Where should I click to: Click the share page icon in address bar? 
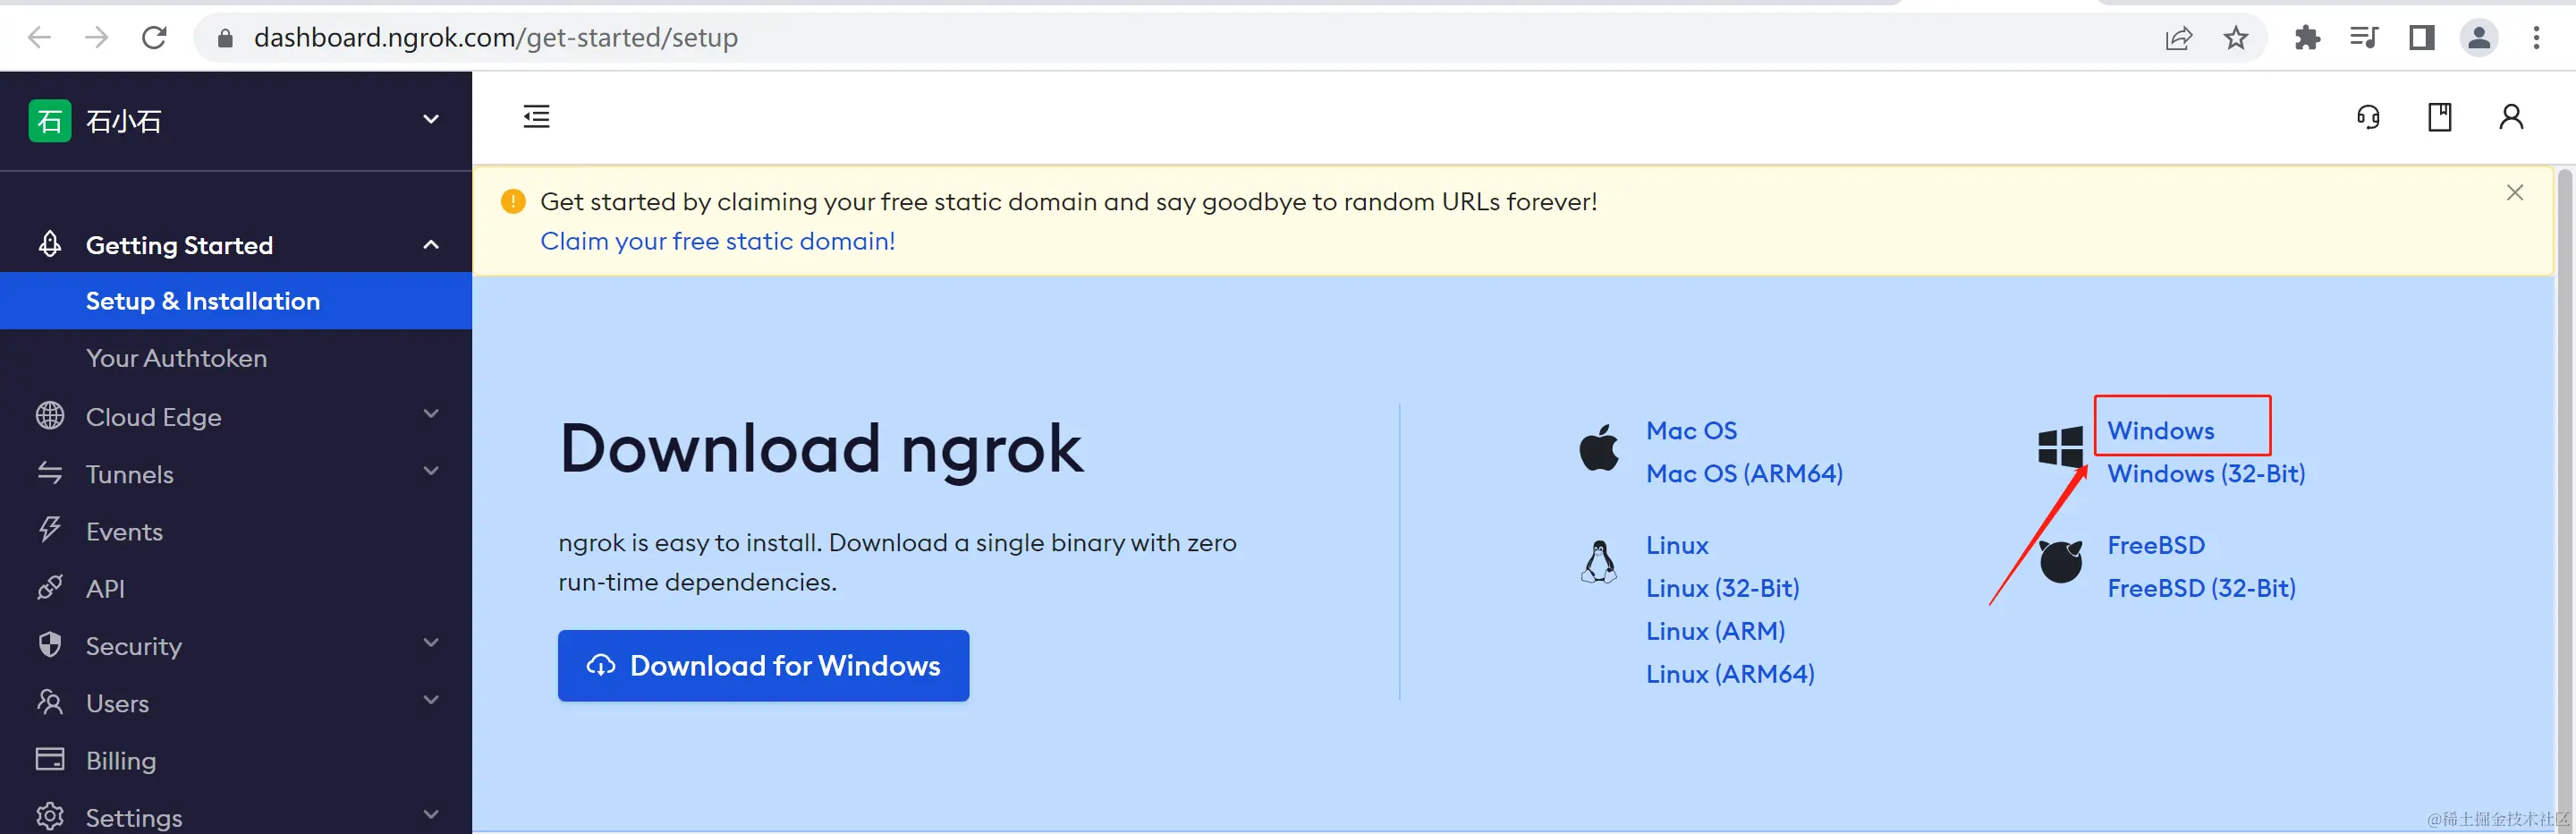[2178, 38]
